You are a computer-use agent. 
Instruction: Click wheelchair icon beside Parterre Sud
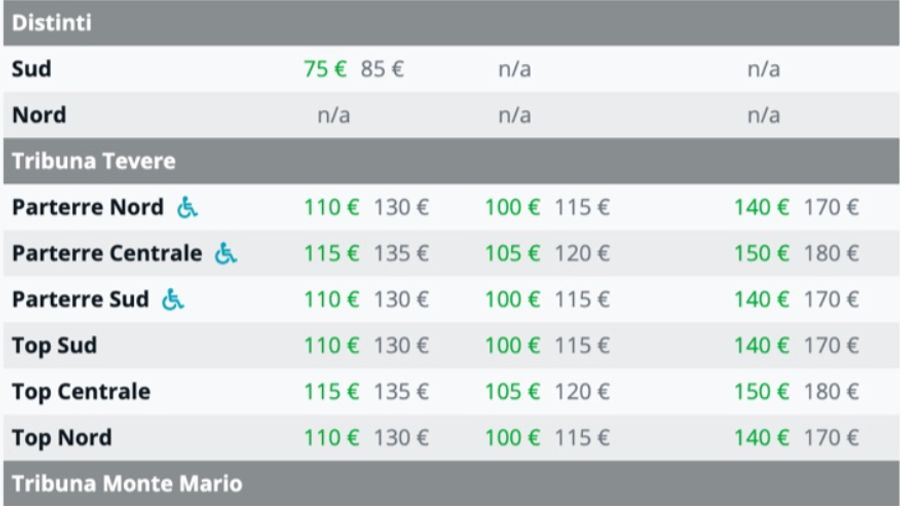point(173,299)
